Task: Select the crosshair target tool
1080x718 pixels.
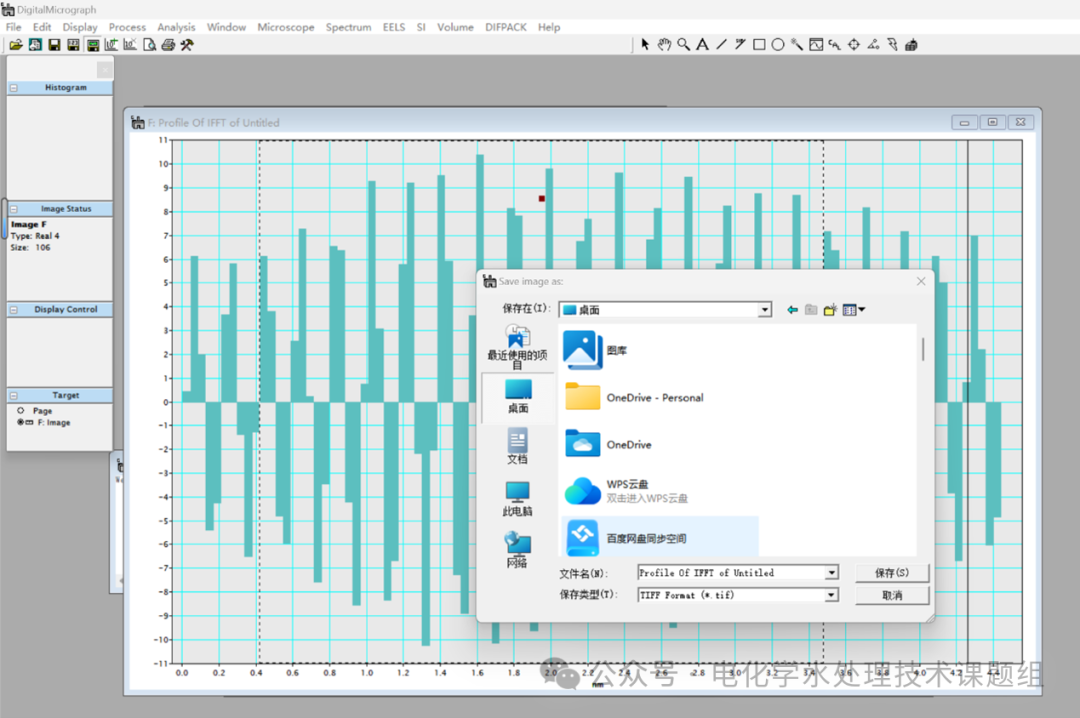Action: (854, 44)
